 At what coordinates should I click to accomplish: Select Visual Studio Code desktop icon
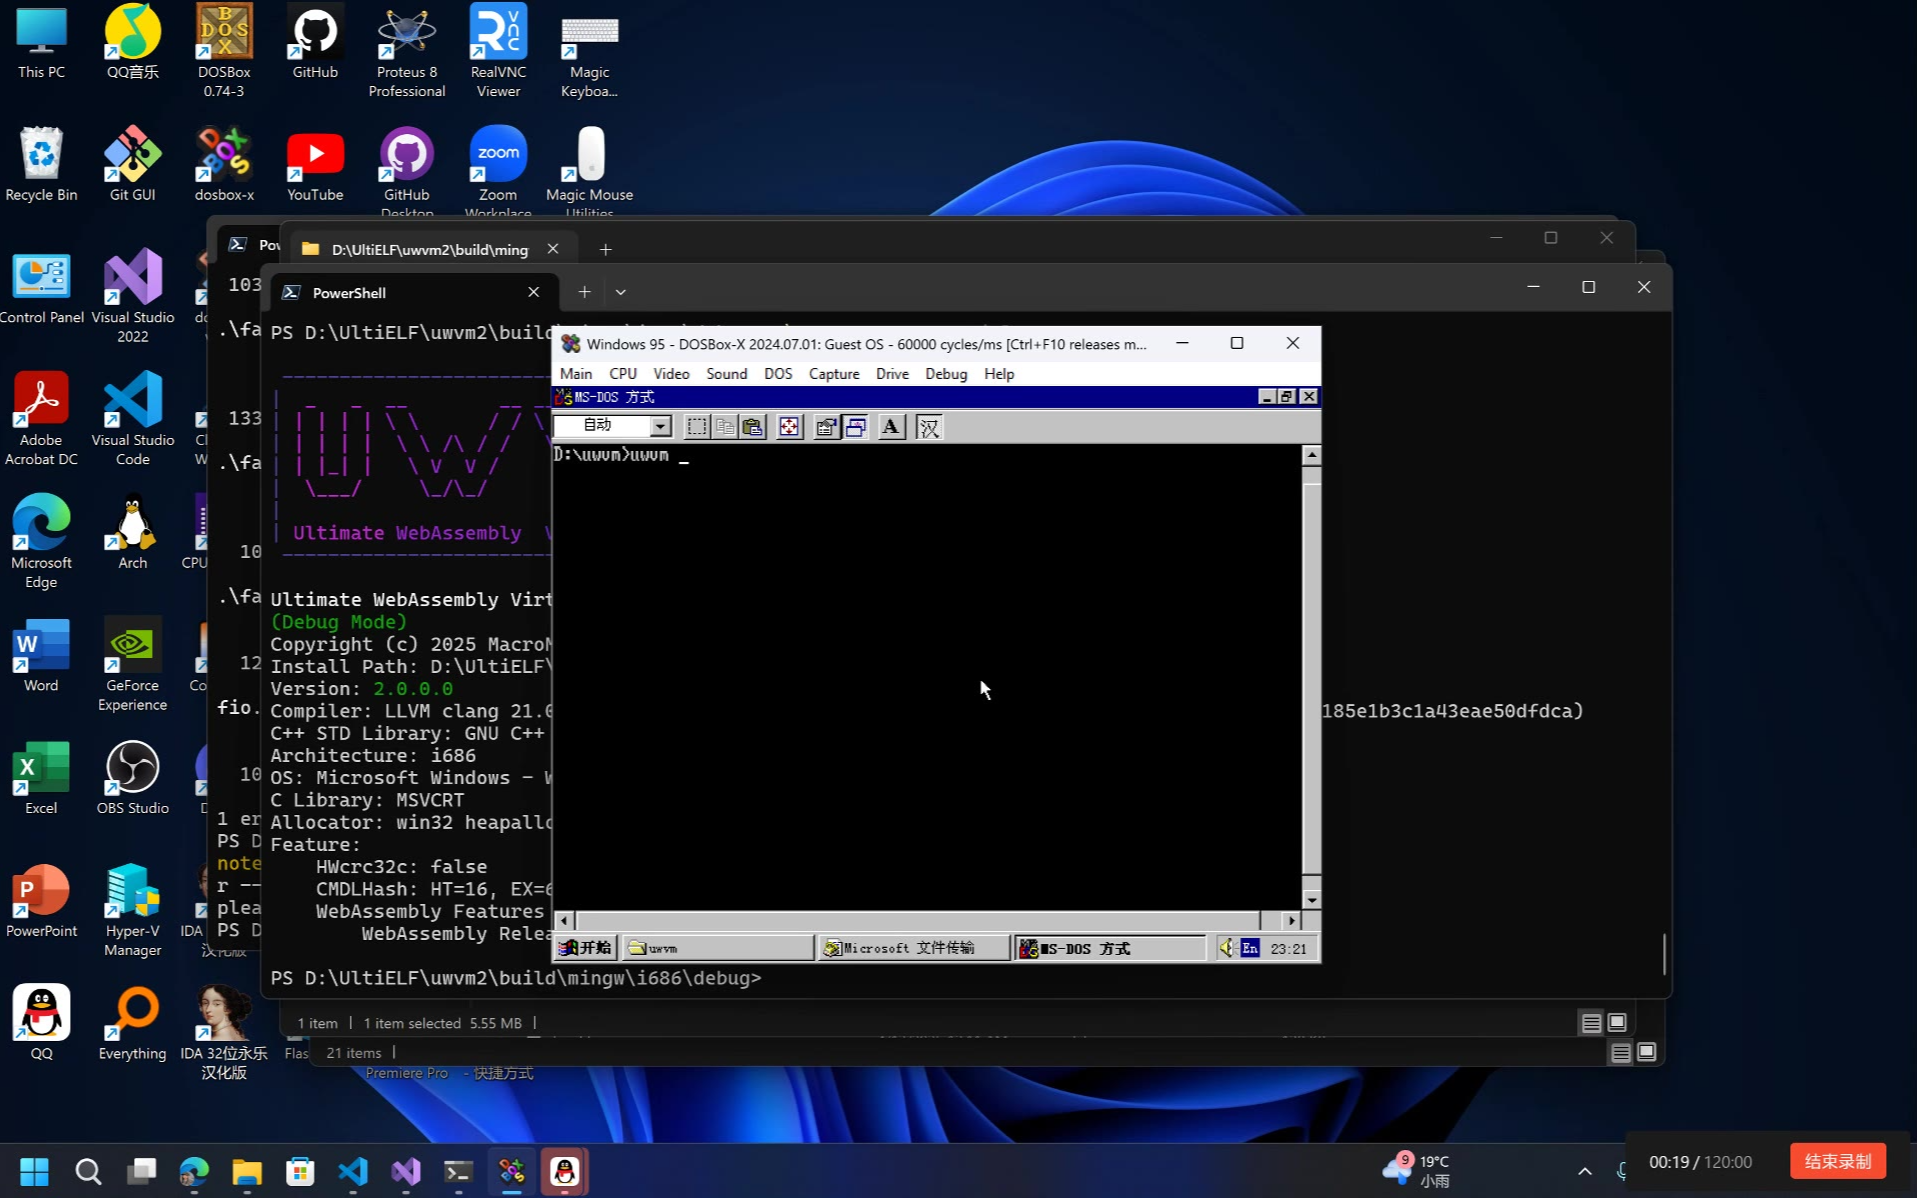(x=133, y=419)
